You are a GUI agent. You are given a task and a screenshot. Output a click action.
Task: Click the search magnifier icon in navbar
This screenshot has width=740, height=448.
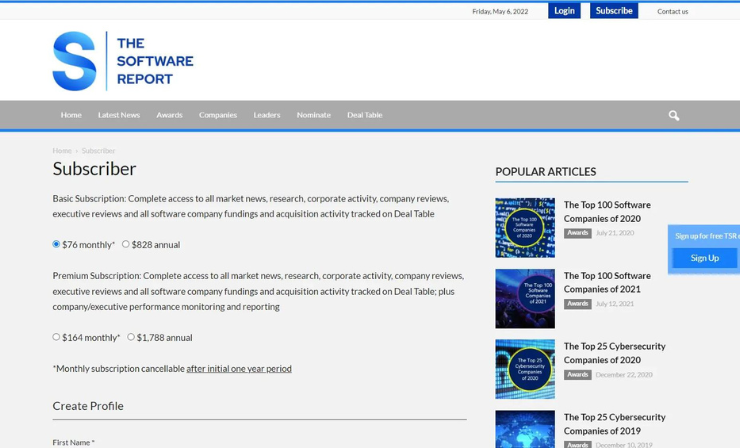[673, 116]
